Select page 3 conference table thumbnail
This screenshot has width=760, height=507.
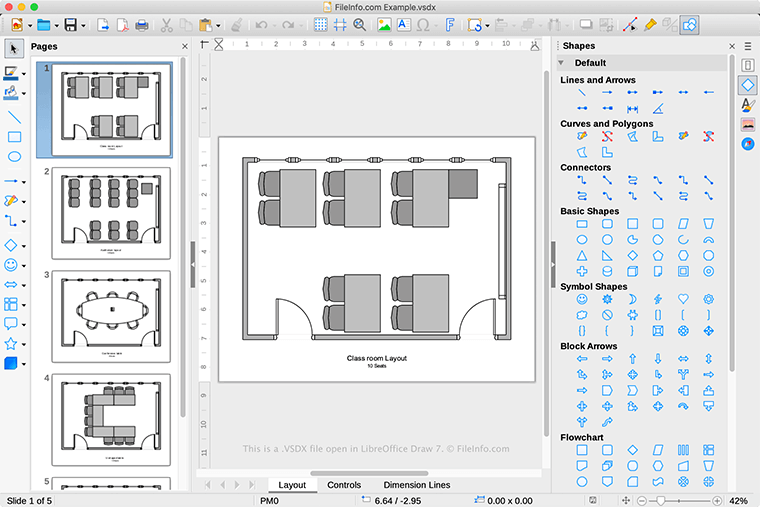click(111, 317)
